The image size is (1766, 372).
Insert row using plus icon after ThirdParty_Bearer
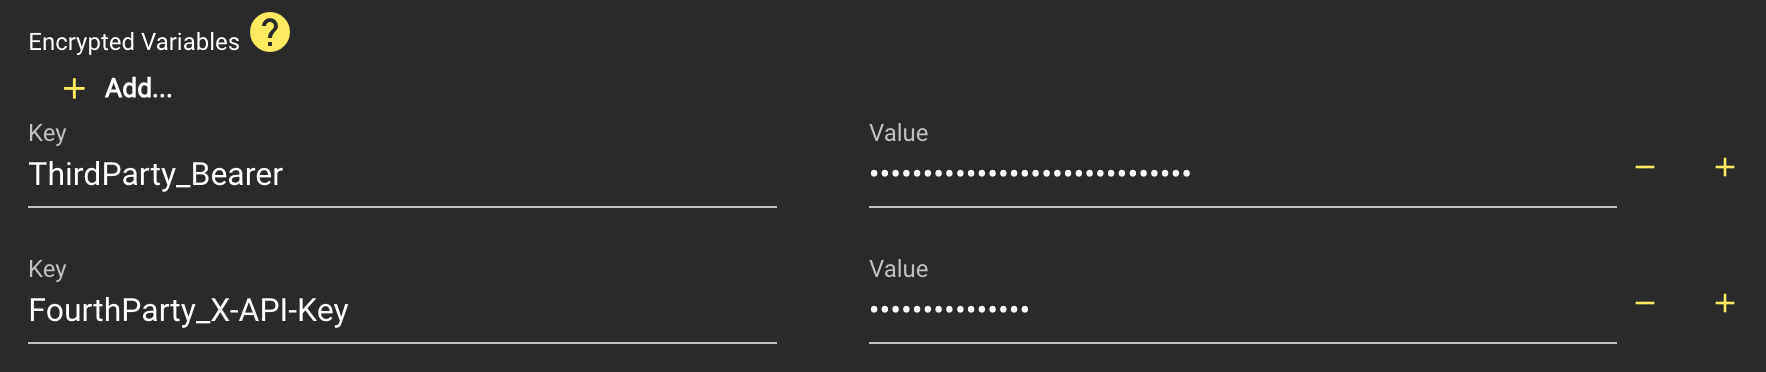(1725, 167)
